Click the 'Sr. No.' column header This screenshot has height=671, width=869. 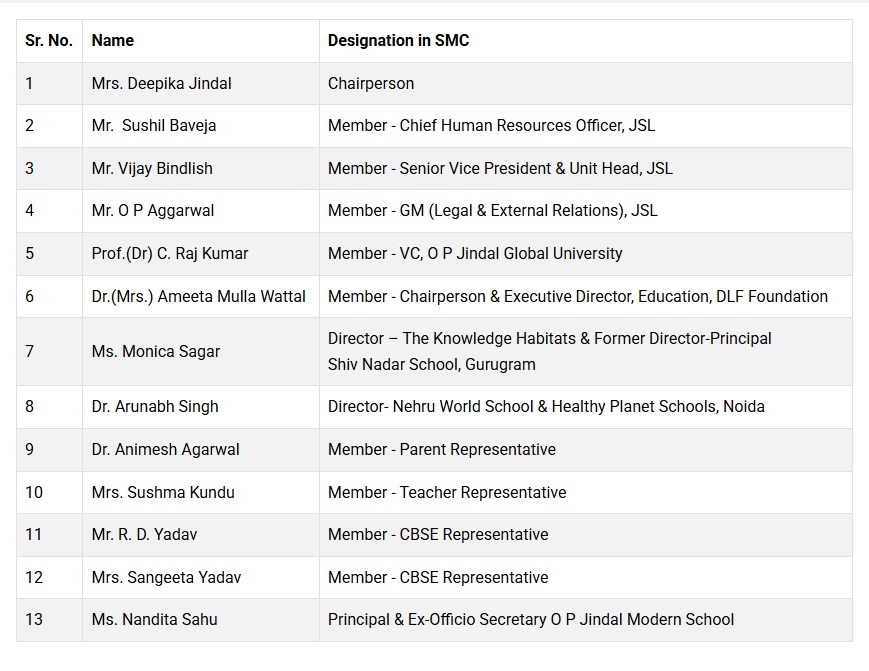[x=49, y=40]
